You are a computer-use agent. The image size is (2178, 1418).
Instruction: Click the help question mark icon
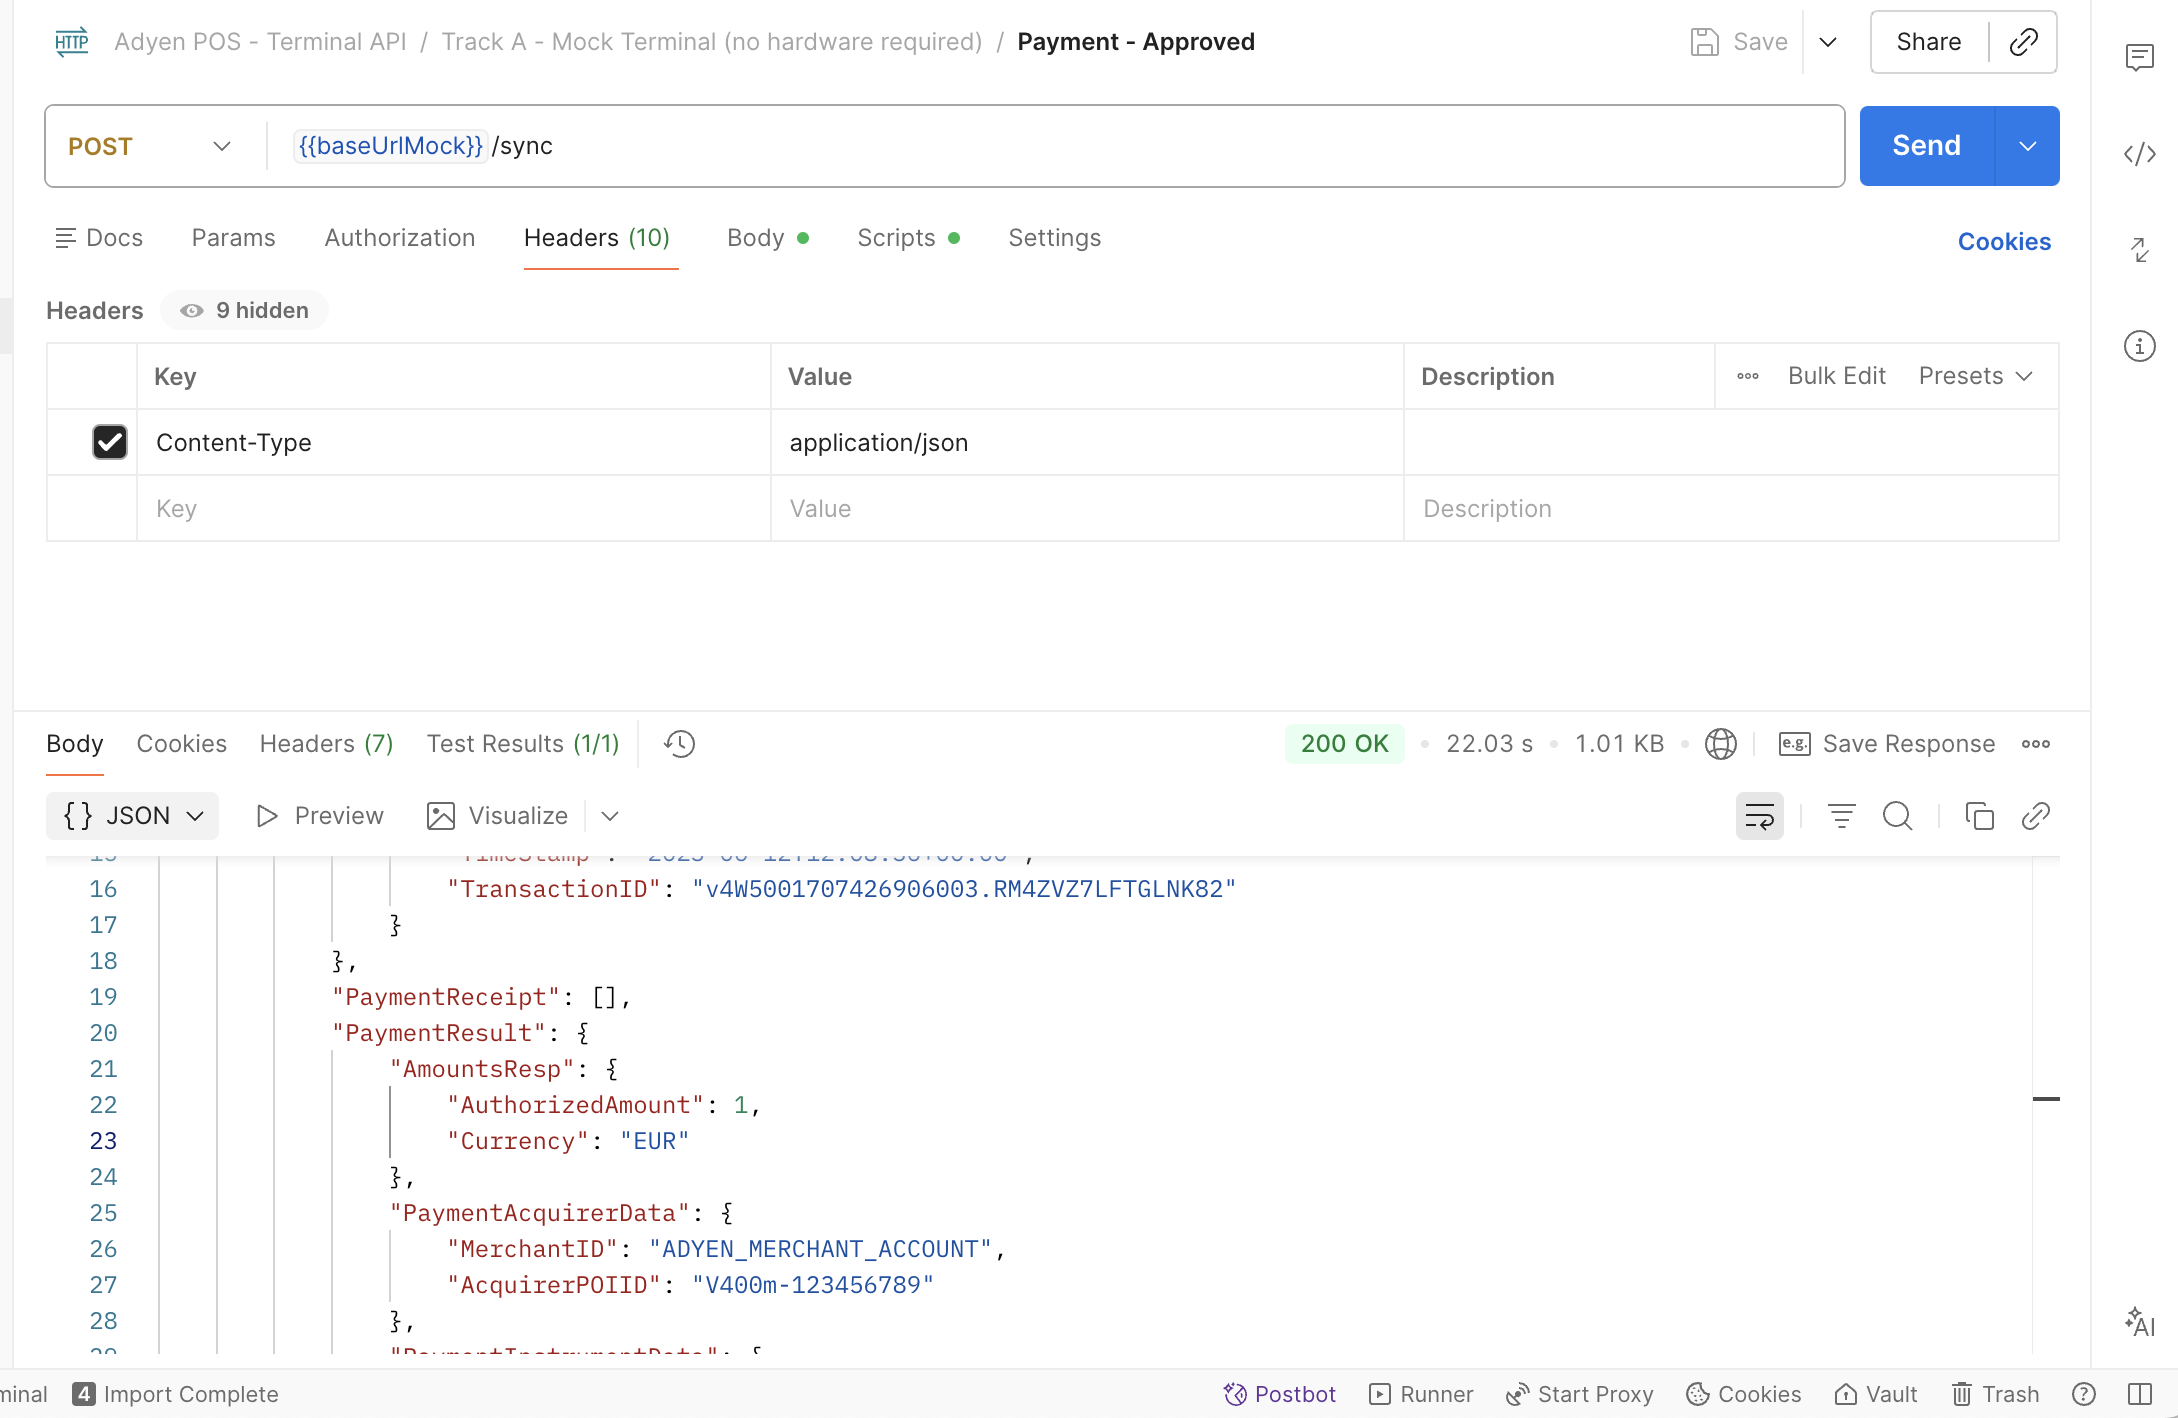[x=2084, y=1394]
